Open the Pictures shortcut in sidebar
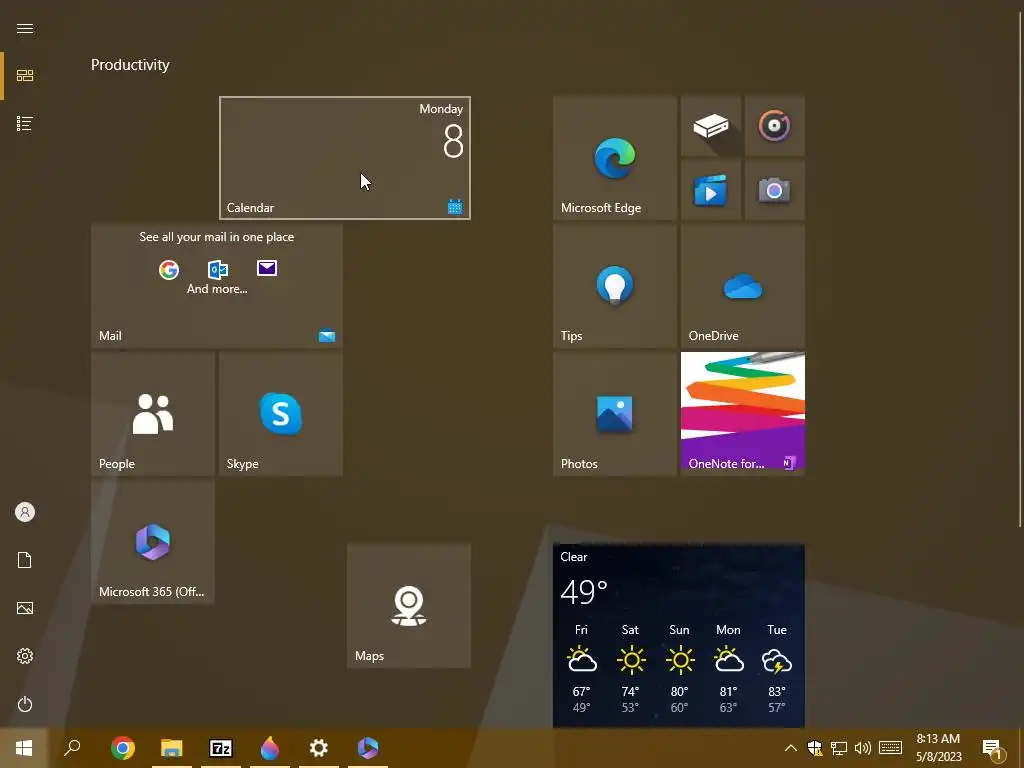 [x=25, y=608]
